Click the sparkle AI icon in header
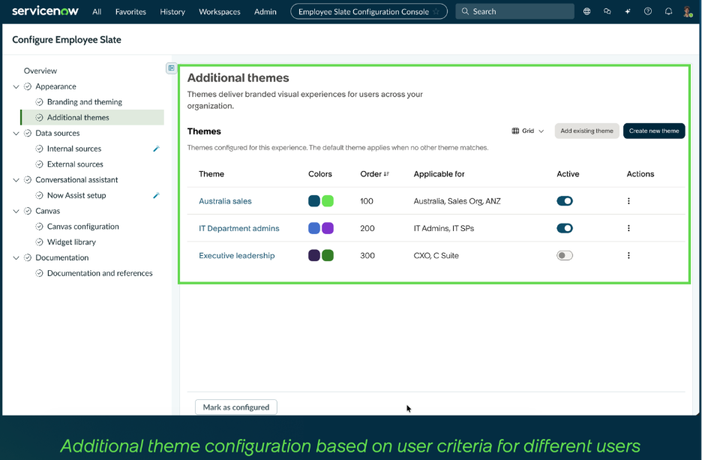This screenshot has height=460, width=702. (628, 12)
